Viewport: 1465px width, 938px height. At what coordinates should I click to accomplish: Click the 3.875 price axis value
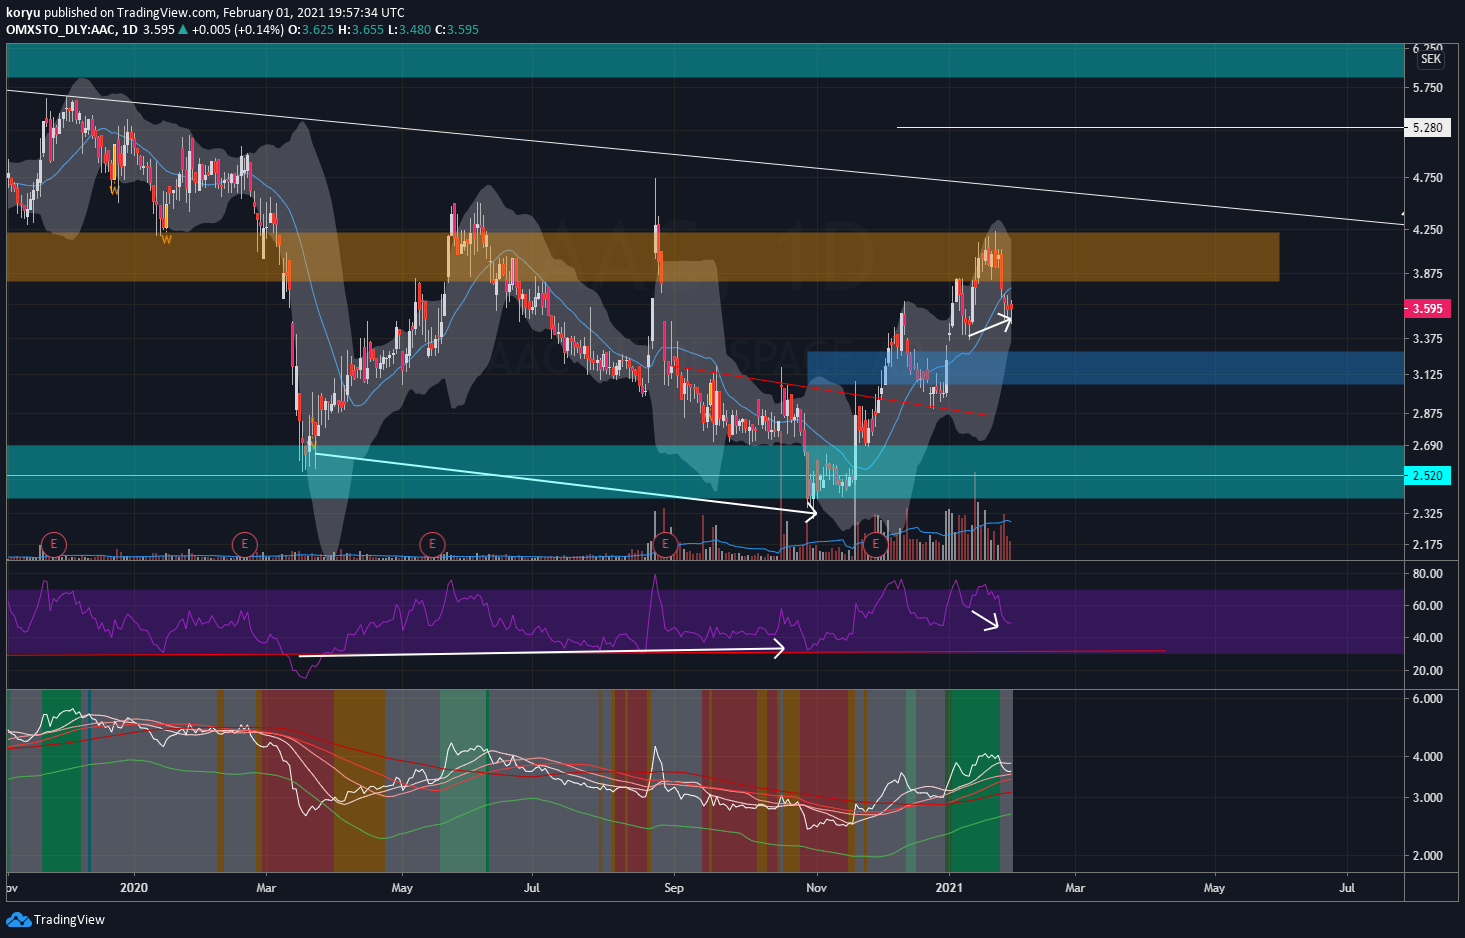click(1427, 273)
